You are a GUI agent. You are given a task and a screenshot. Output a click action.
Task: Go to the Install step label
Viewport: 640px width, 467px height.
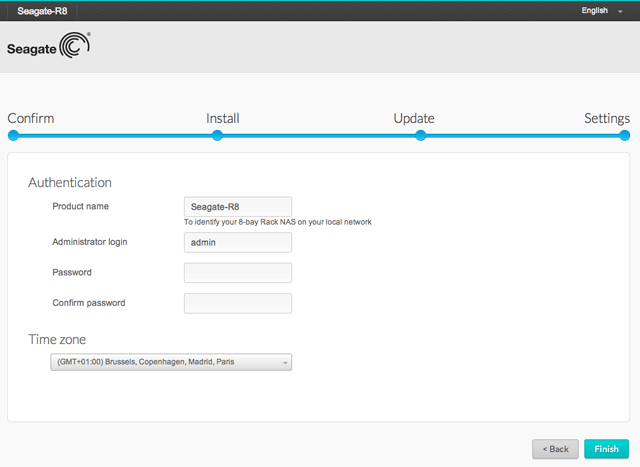tap(222, 118)
